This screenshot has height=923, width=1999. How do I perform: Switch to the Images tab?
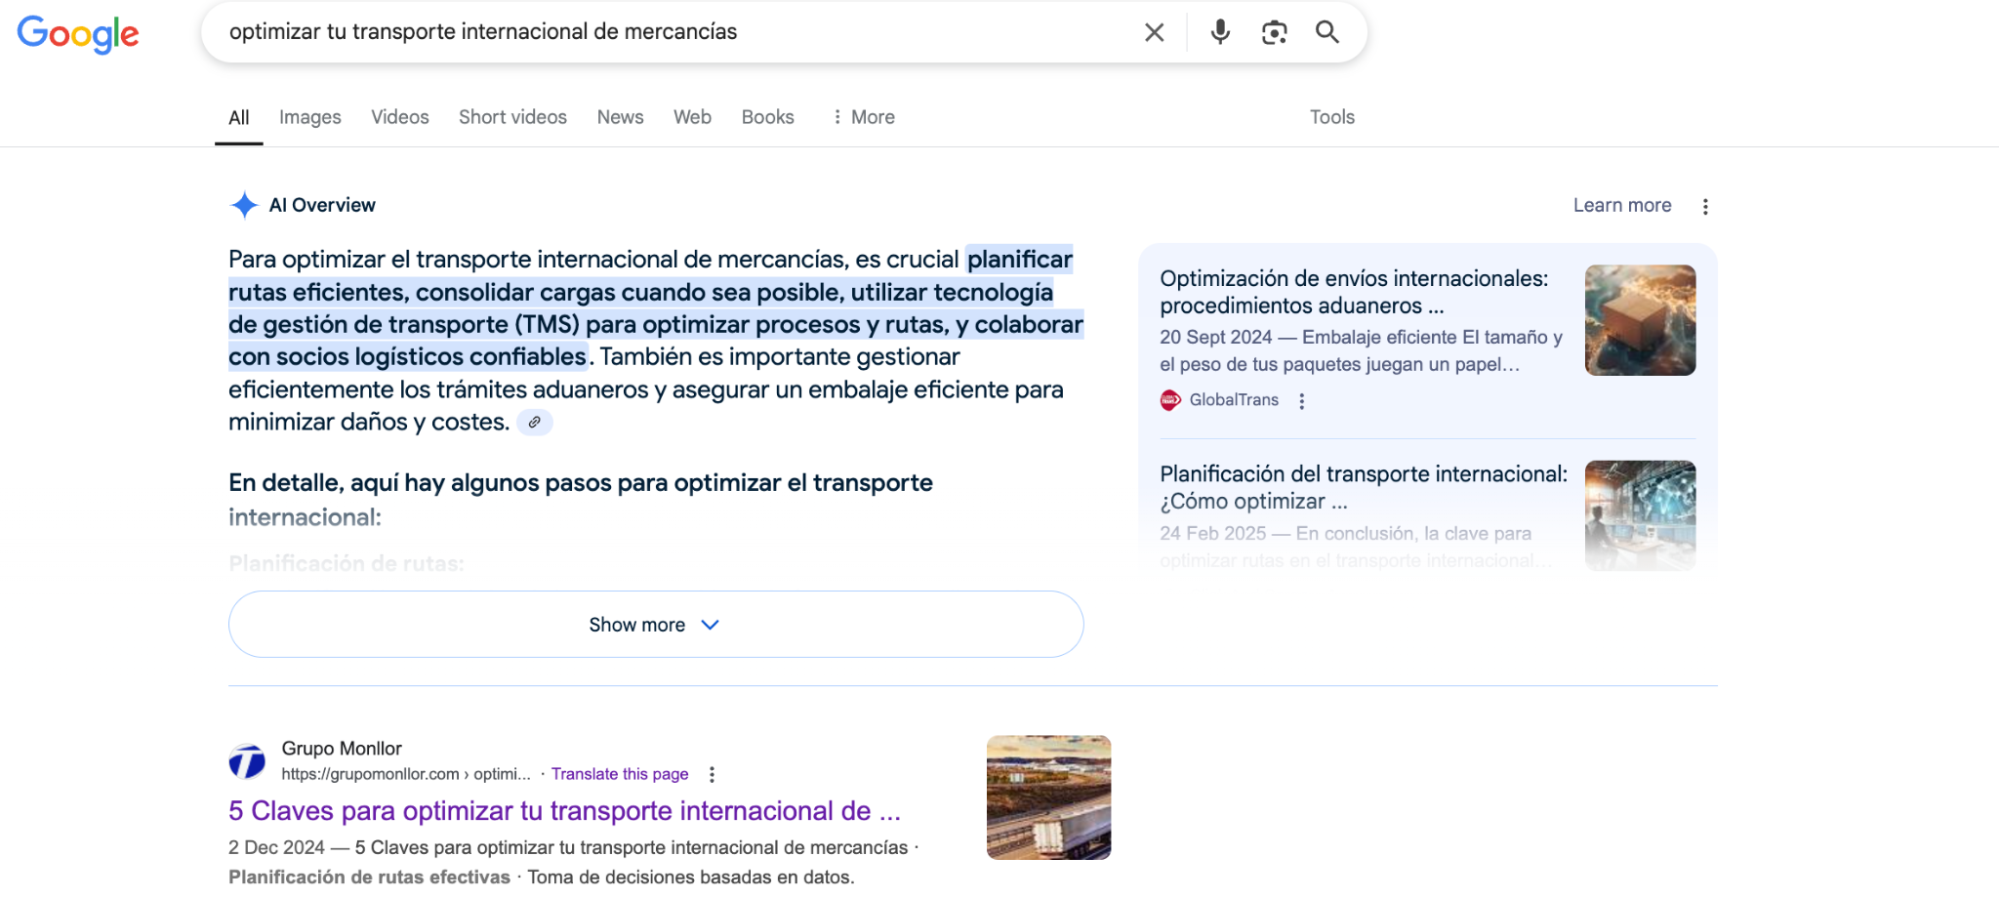[309, 117]
